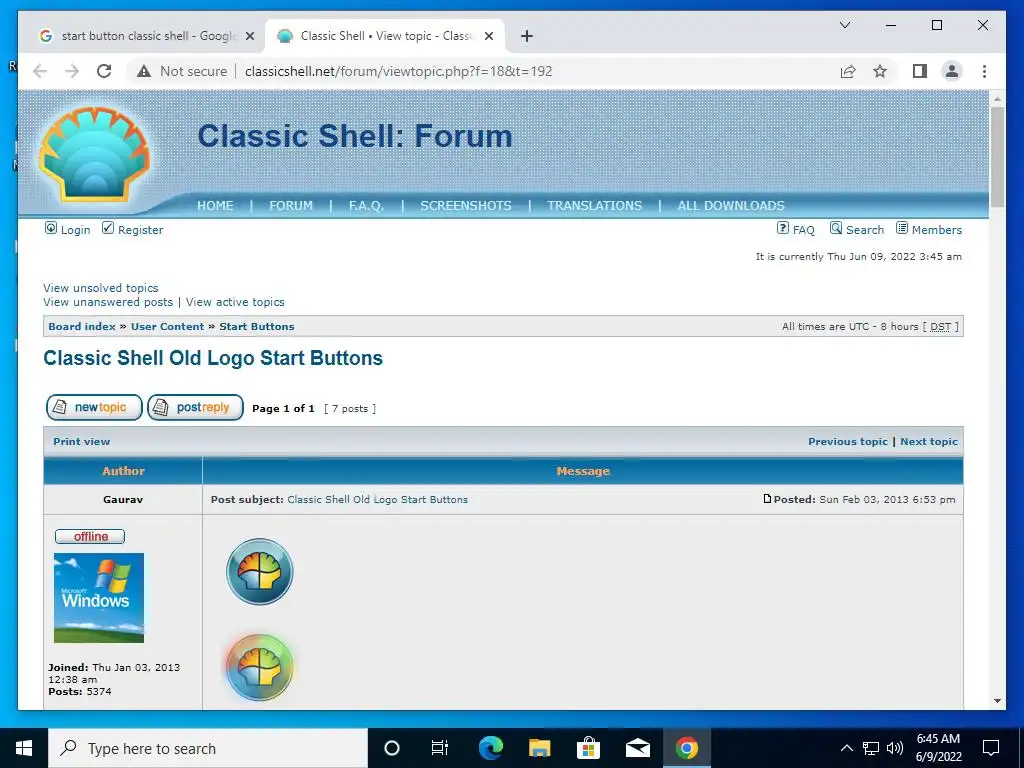1024x768 pixels.
Task: Open the Members list link
Action: pyautogui.click(x=929, y=229)
